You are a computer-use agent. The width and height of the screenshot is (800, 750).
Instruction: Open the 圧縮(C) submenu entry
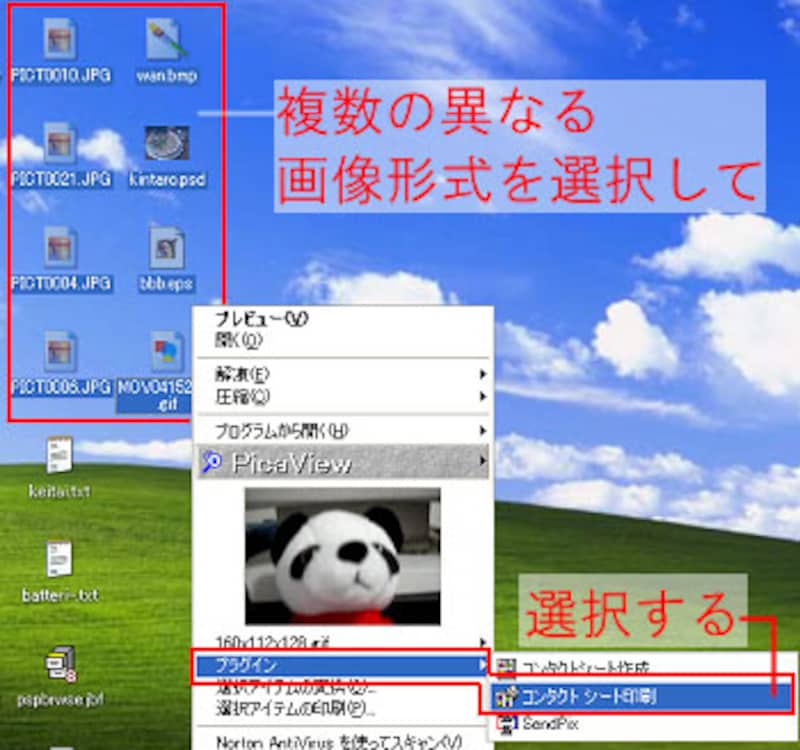pyautogui.click(x=342, y=397)
